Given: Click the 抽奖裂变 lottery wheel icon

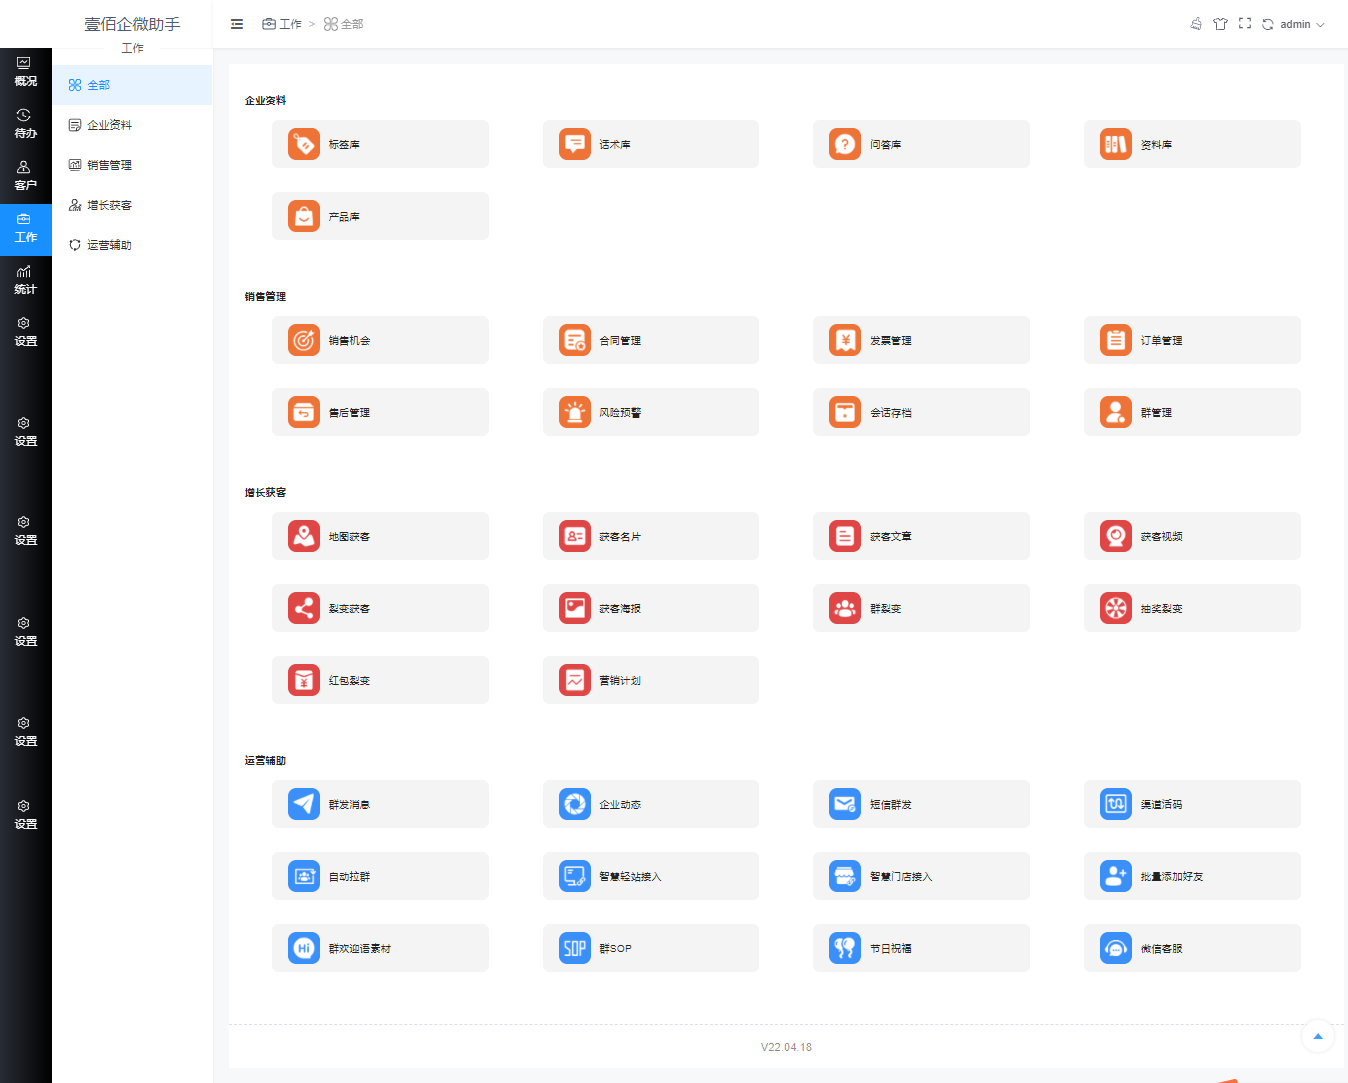Looking at the screenshot, I should click(1116, 608).
